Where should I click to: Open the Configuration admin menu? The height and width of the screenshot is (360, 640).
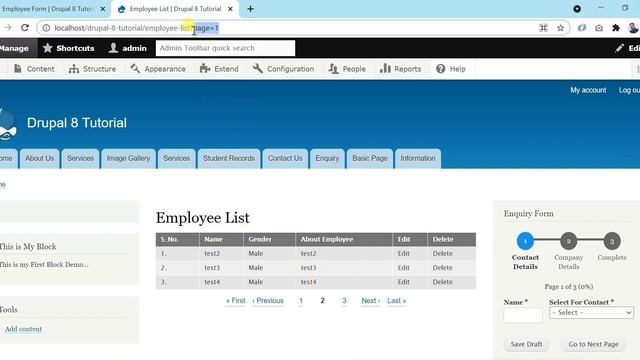(x=284, y=69)
